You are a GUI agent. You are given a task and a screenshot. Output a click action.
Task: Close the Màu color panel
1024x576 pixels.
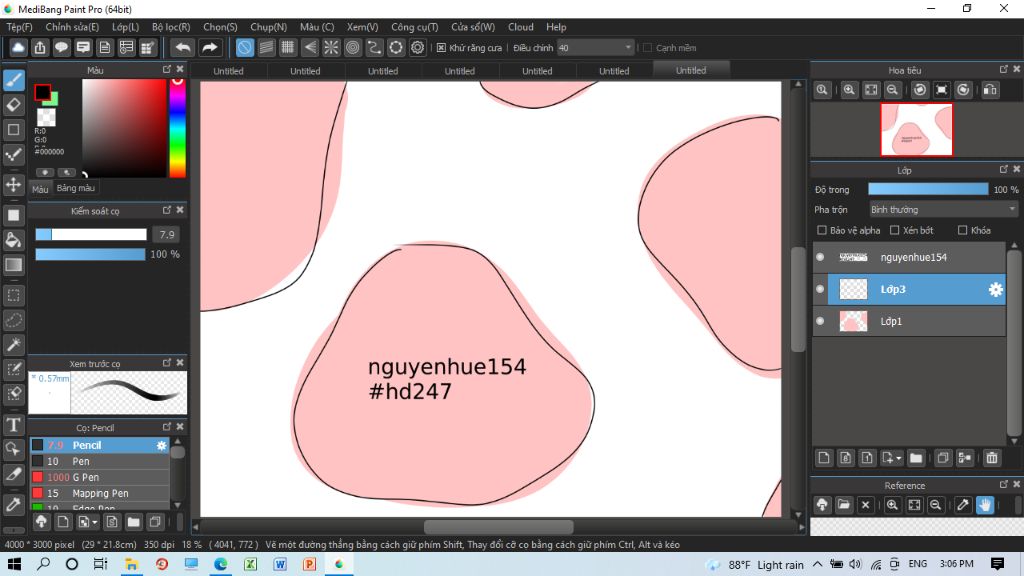pyautogui.click(x=180, y=69)
